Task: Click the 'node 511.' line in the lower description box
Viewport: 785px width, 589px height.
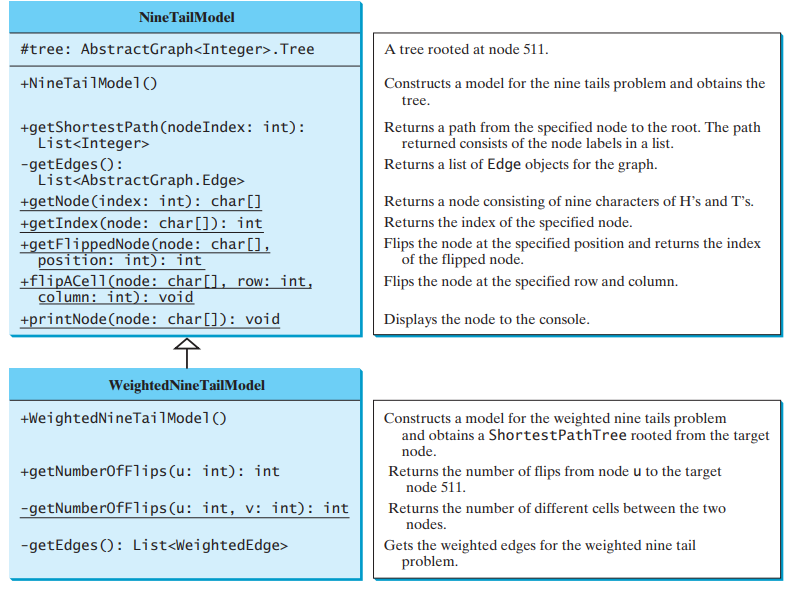Action: pyautogui.click(x=436, y=487)
